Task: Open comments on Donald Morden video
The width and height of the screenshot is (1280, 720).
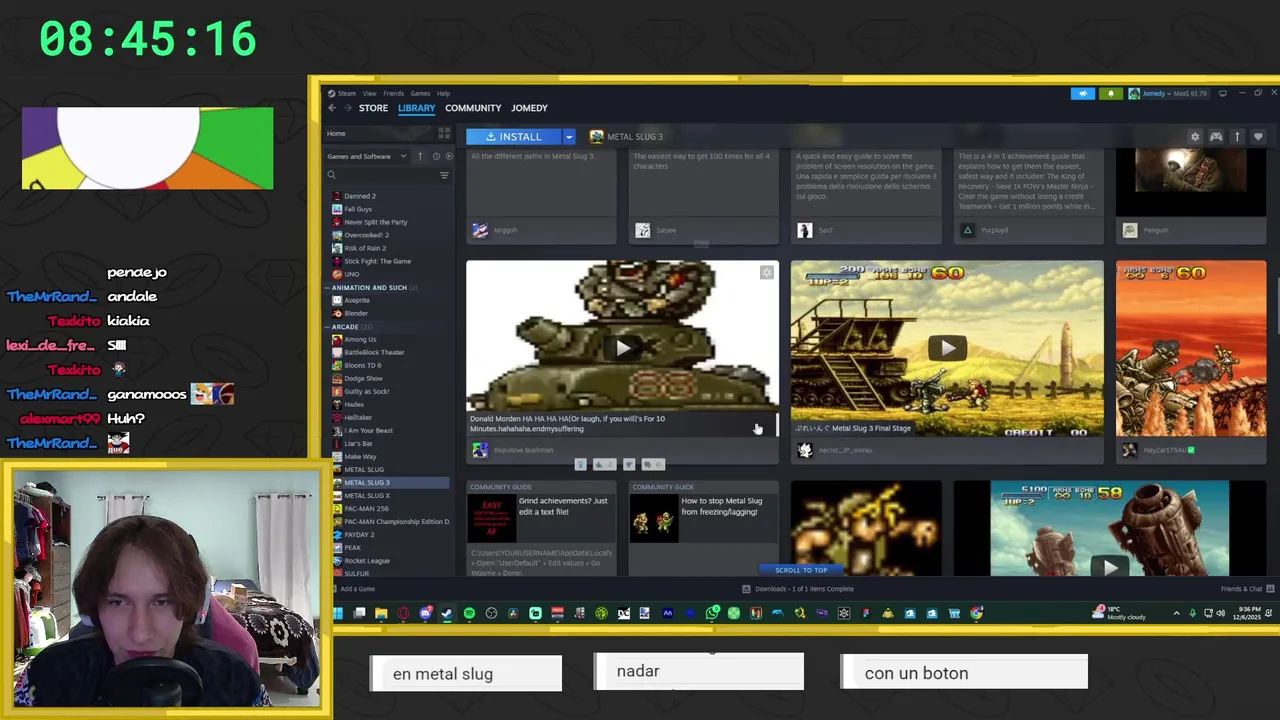Action: click(x=653, y=464)
